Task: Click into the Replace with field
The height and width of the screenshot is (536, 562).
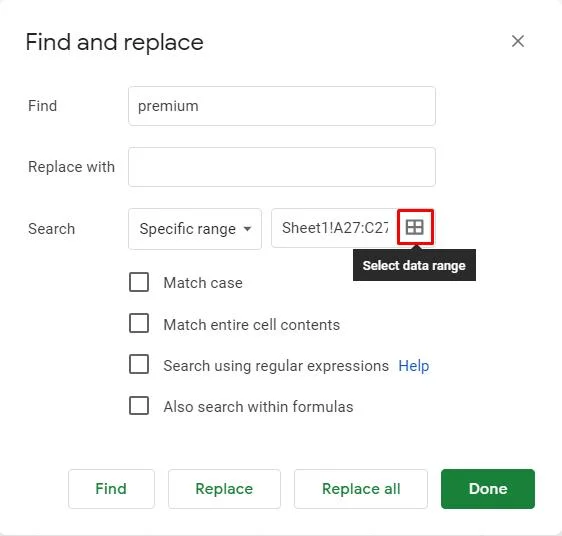Action: point(282,167)
